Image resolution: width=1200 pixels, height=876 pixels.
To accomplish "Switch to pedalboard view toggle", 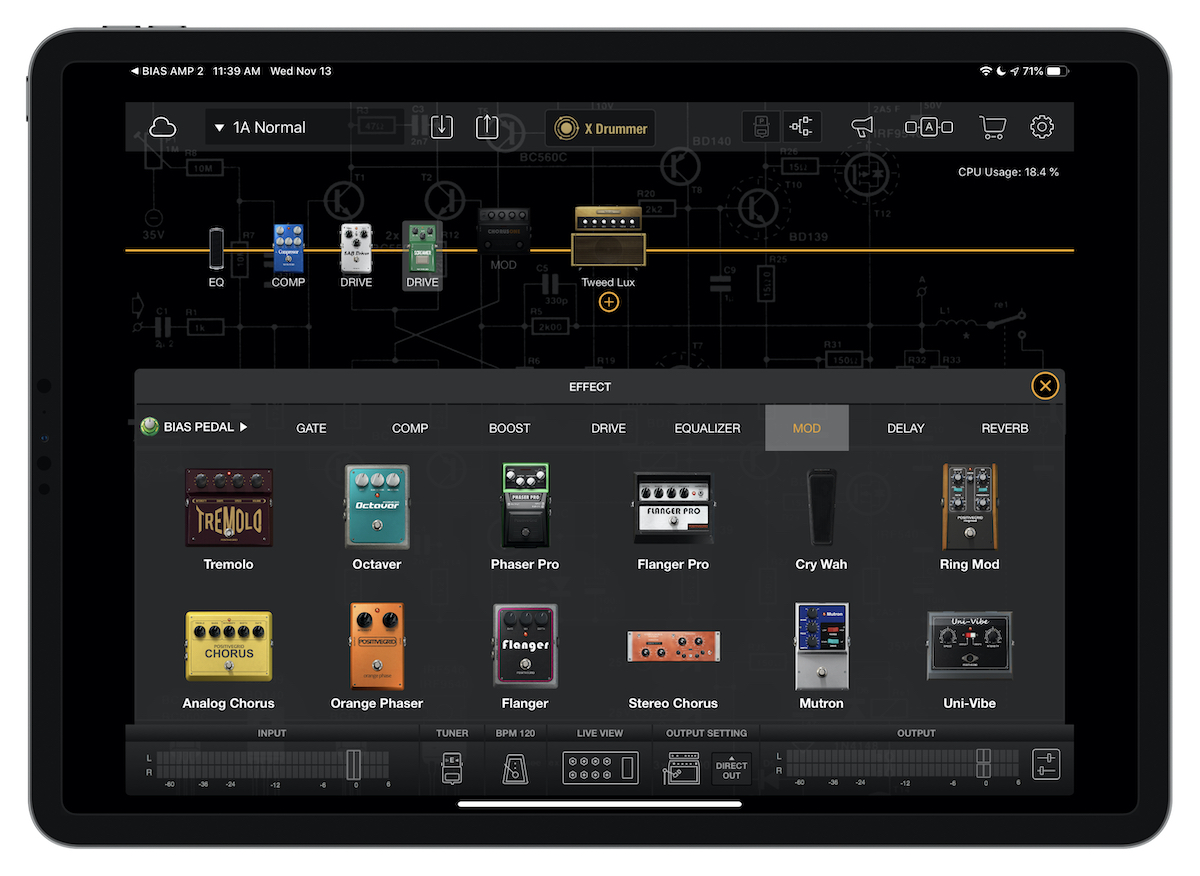I will pos(761,127).
